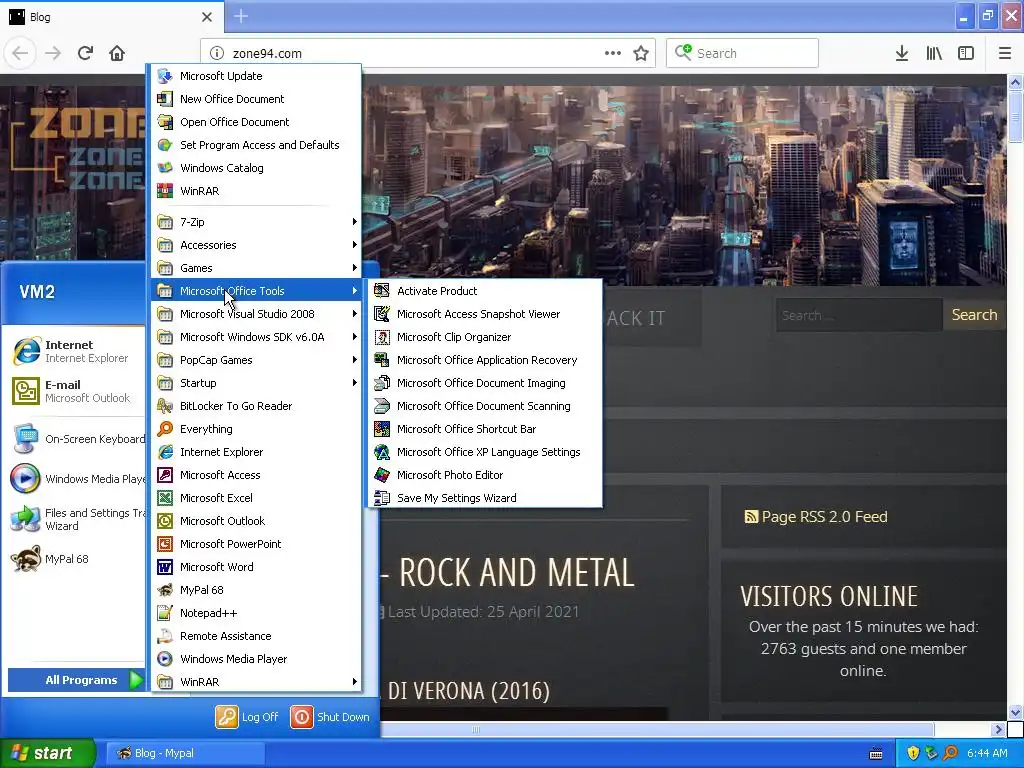
Task: Launch Microsoft Update from programs list
Action: (x=257, y=76)
